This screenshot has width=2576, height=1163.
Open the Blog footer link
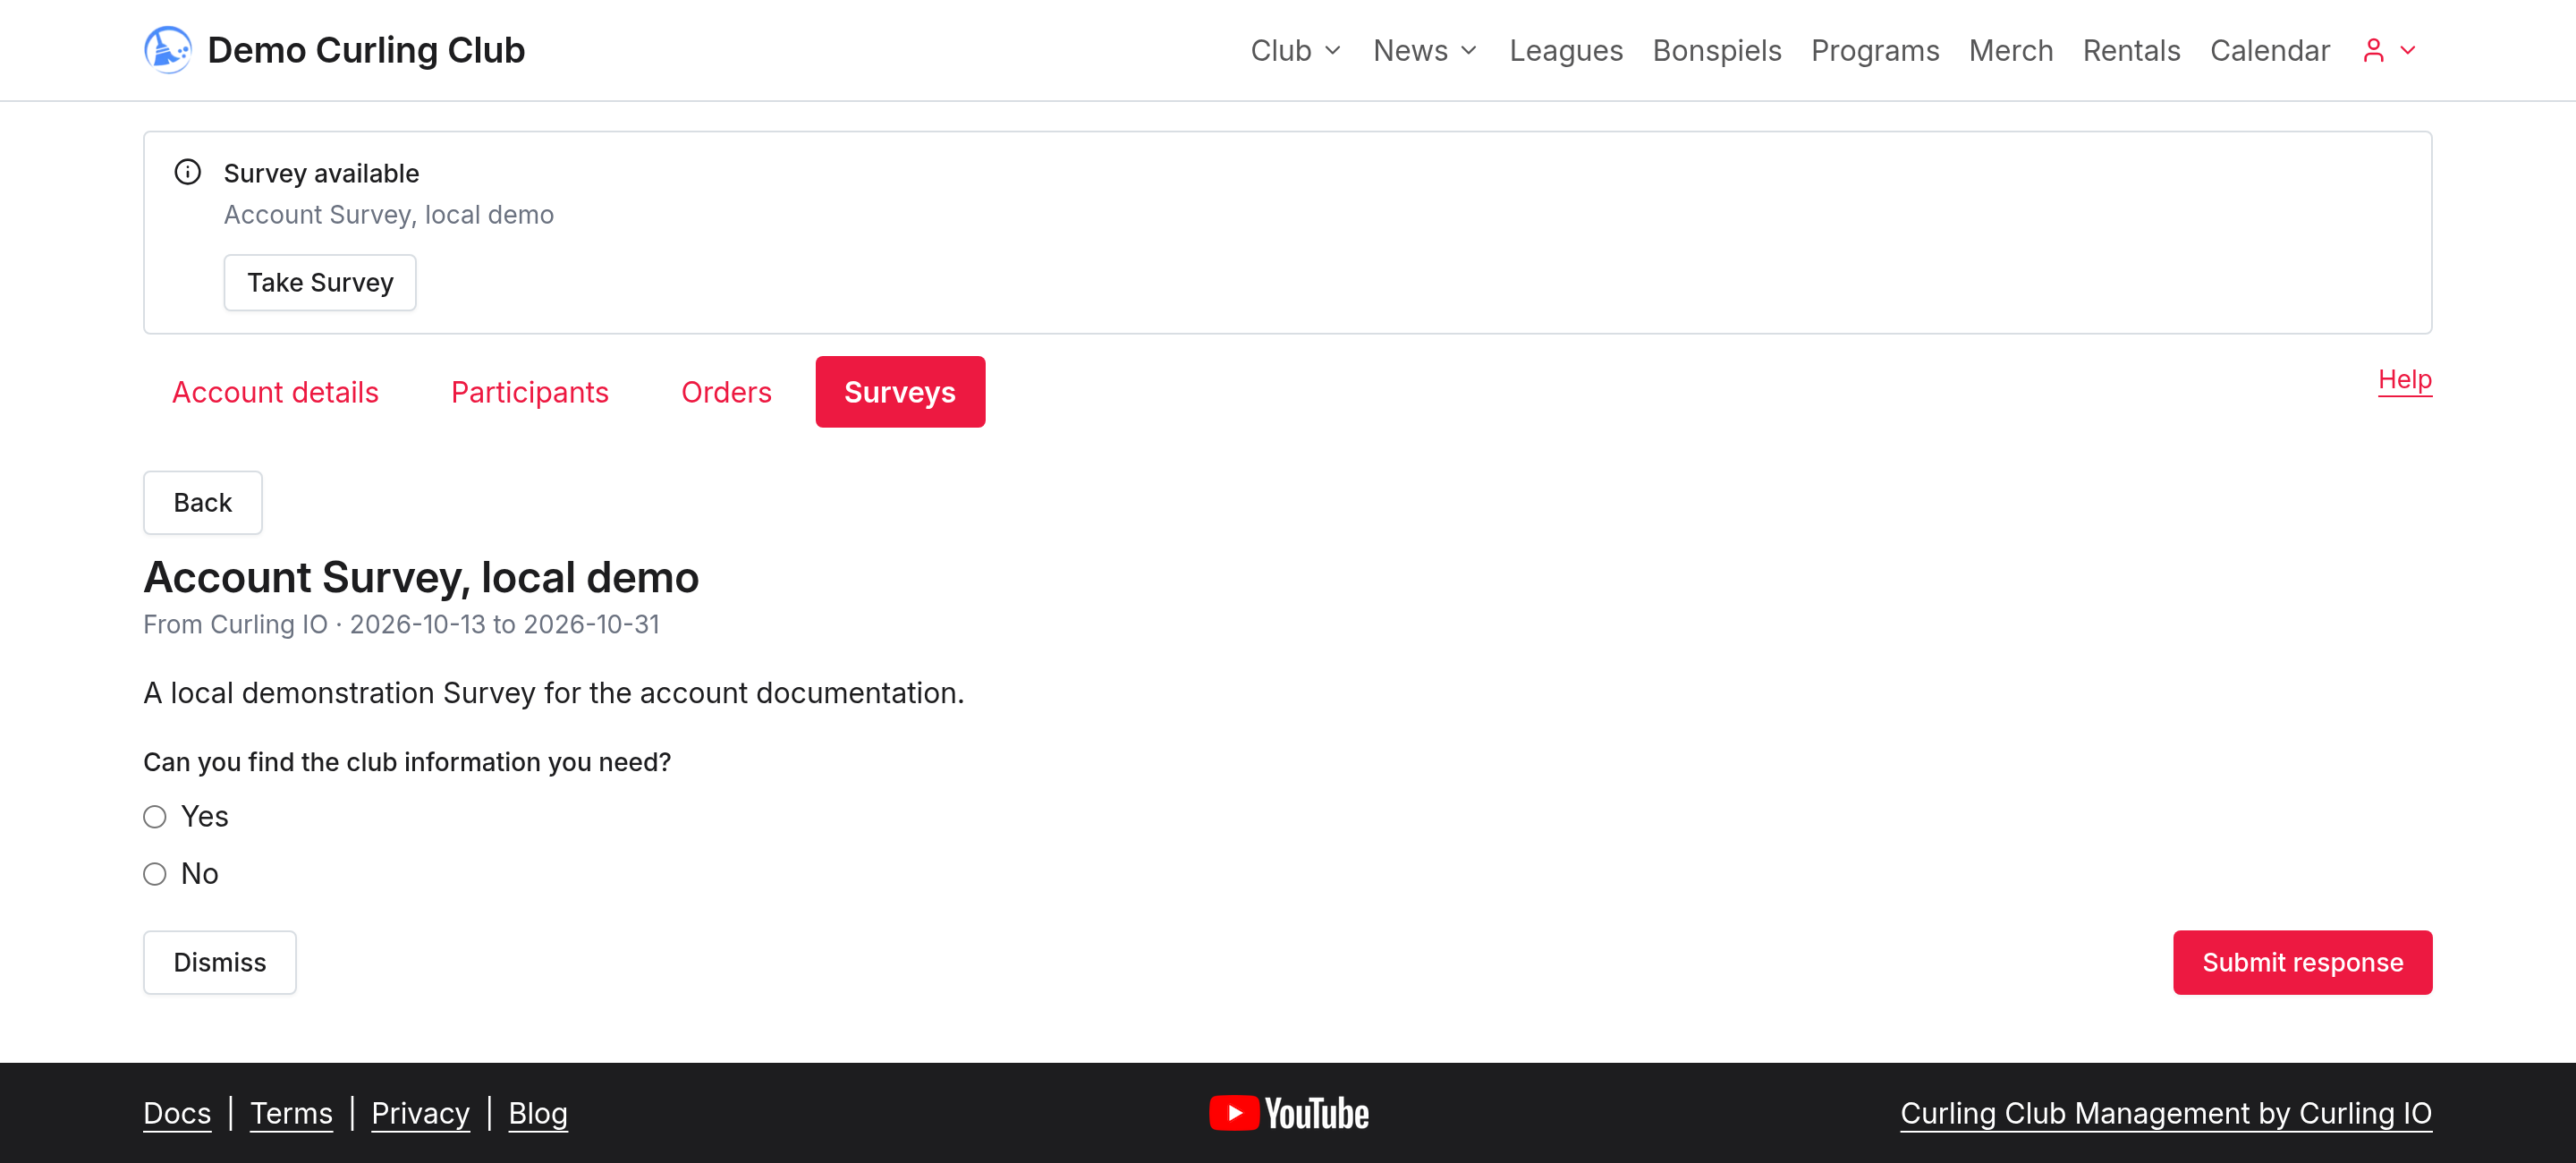(x=538, y=1113)
